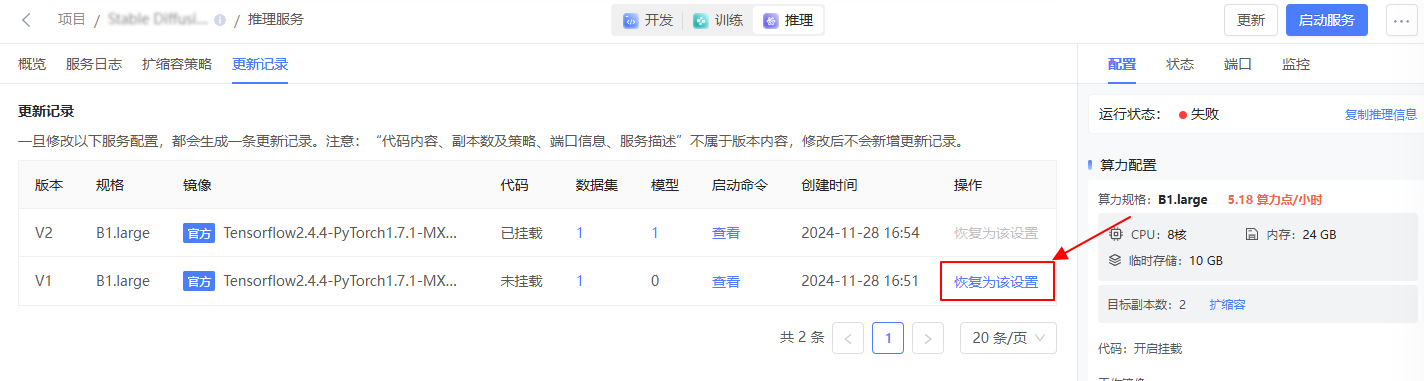Switch to 训练 mode tab

718,20
